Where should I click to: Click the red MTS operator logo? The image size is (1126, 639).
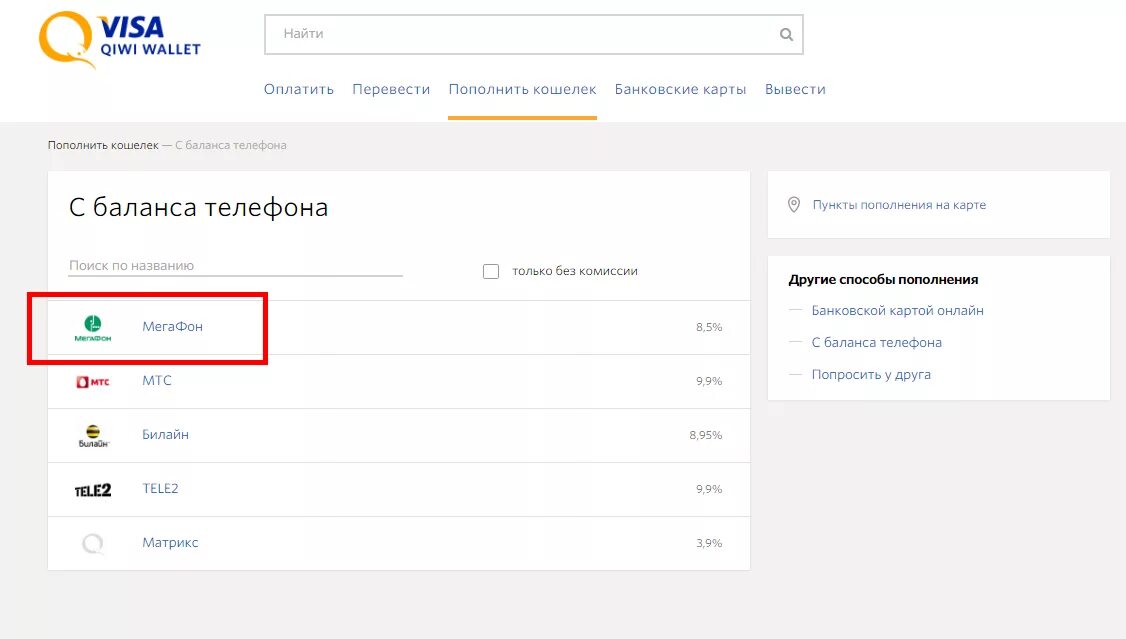click(93, 381)
